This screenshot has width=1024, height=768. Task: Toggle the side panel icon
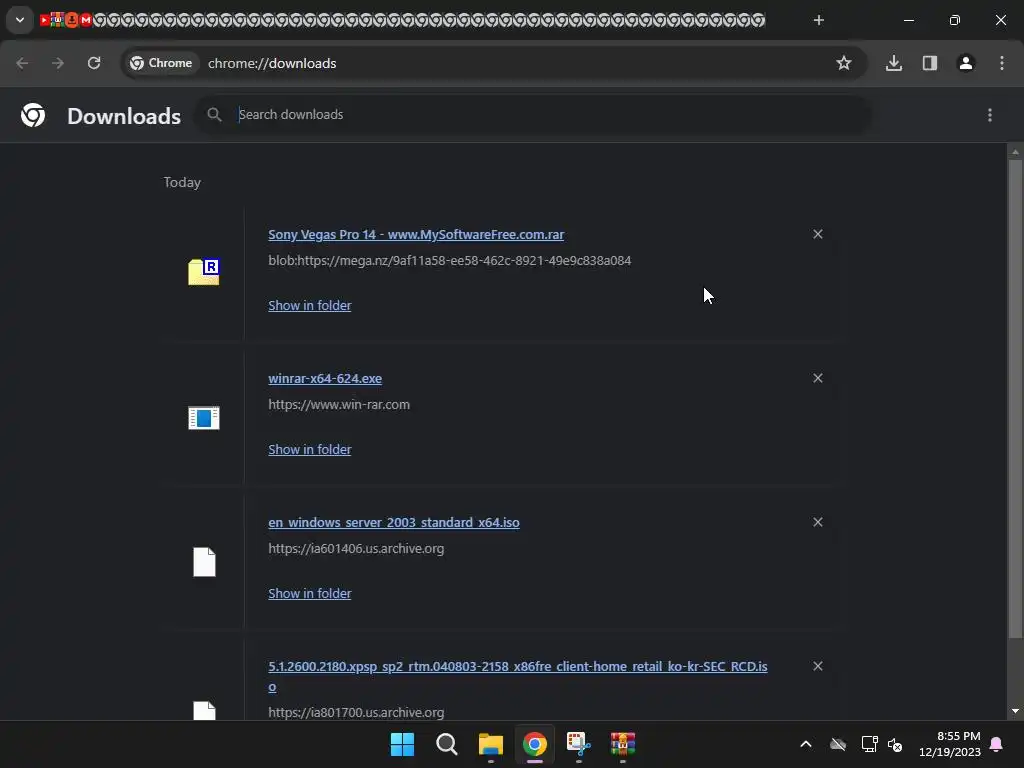pos(930,63)
